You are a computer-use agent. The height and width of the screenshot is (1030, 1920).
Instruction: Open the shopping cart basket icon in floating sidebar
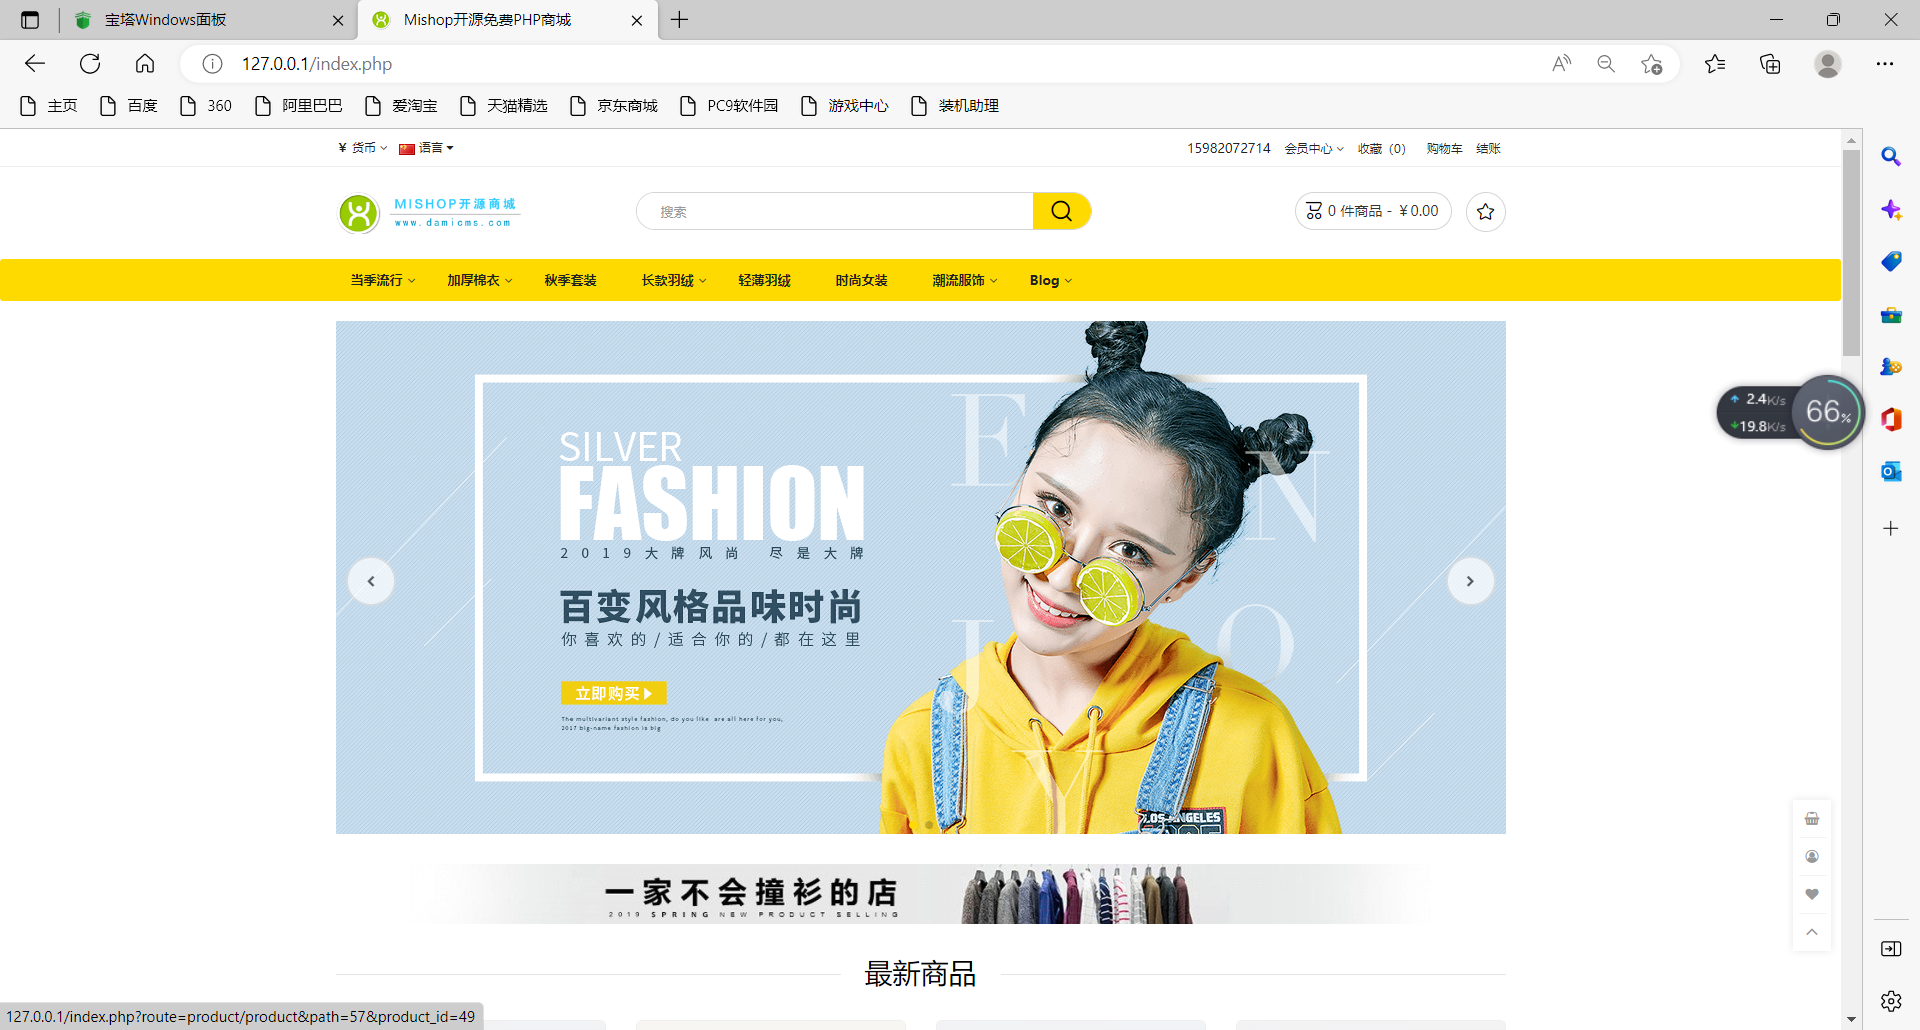click(1812, 818)
